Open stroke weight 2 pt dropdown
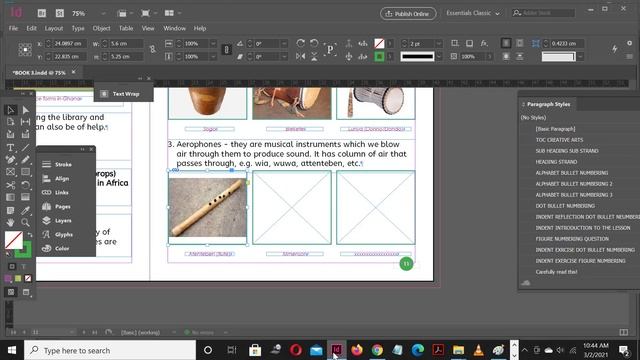This screenshot has height=360, width=640. [439, 43]
